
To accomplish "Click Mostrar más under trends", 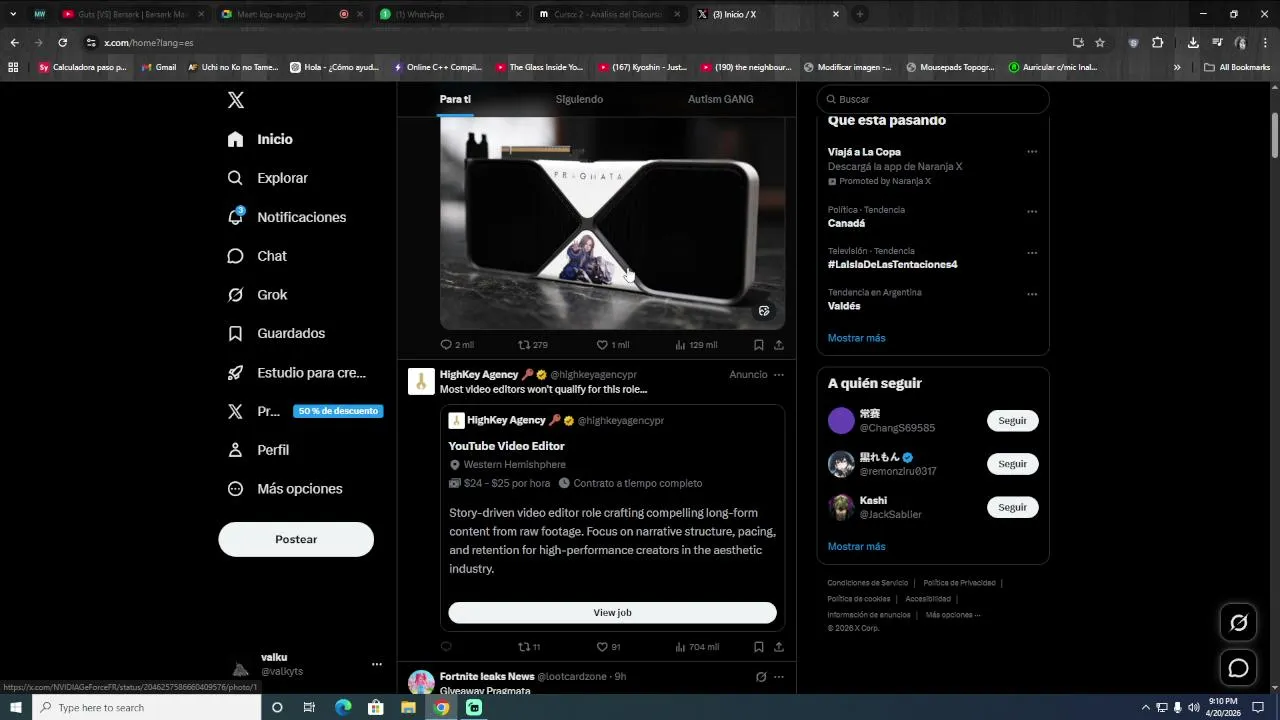I will click(856, 338).
